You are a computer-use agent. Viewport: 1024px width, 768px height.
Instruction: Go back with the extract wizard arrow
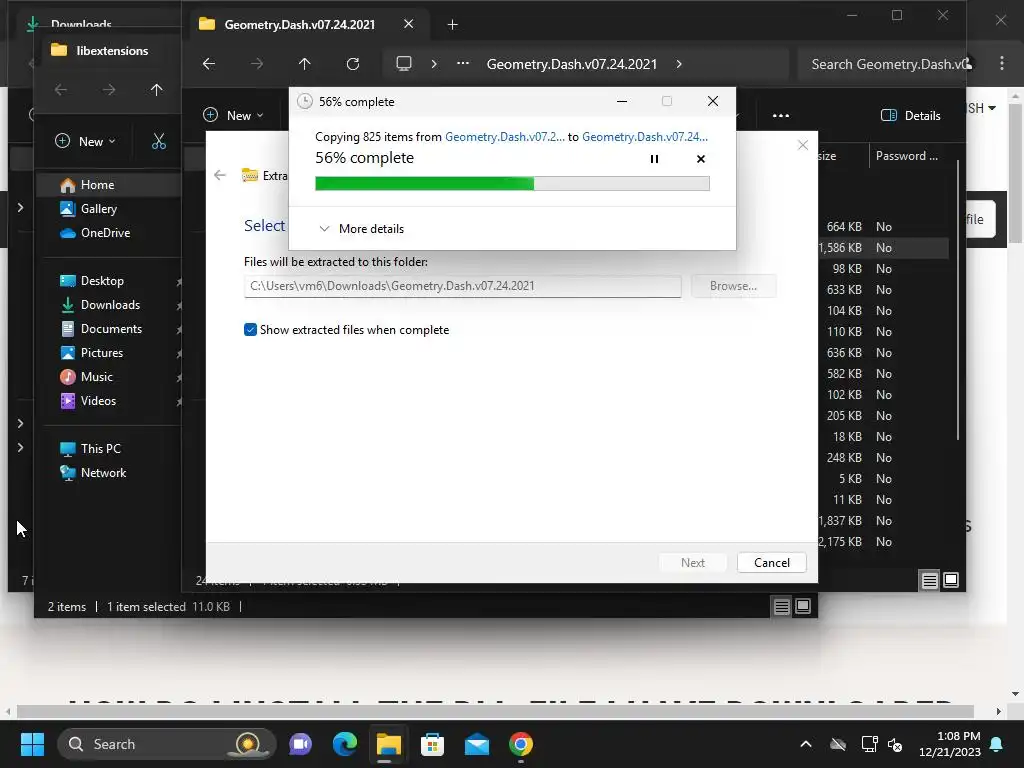[x=220, y=175]
